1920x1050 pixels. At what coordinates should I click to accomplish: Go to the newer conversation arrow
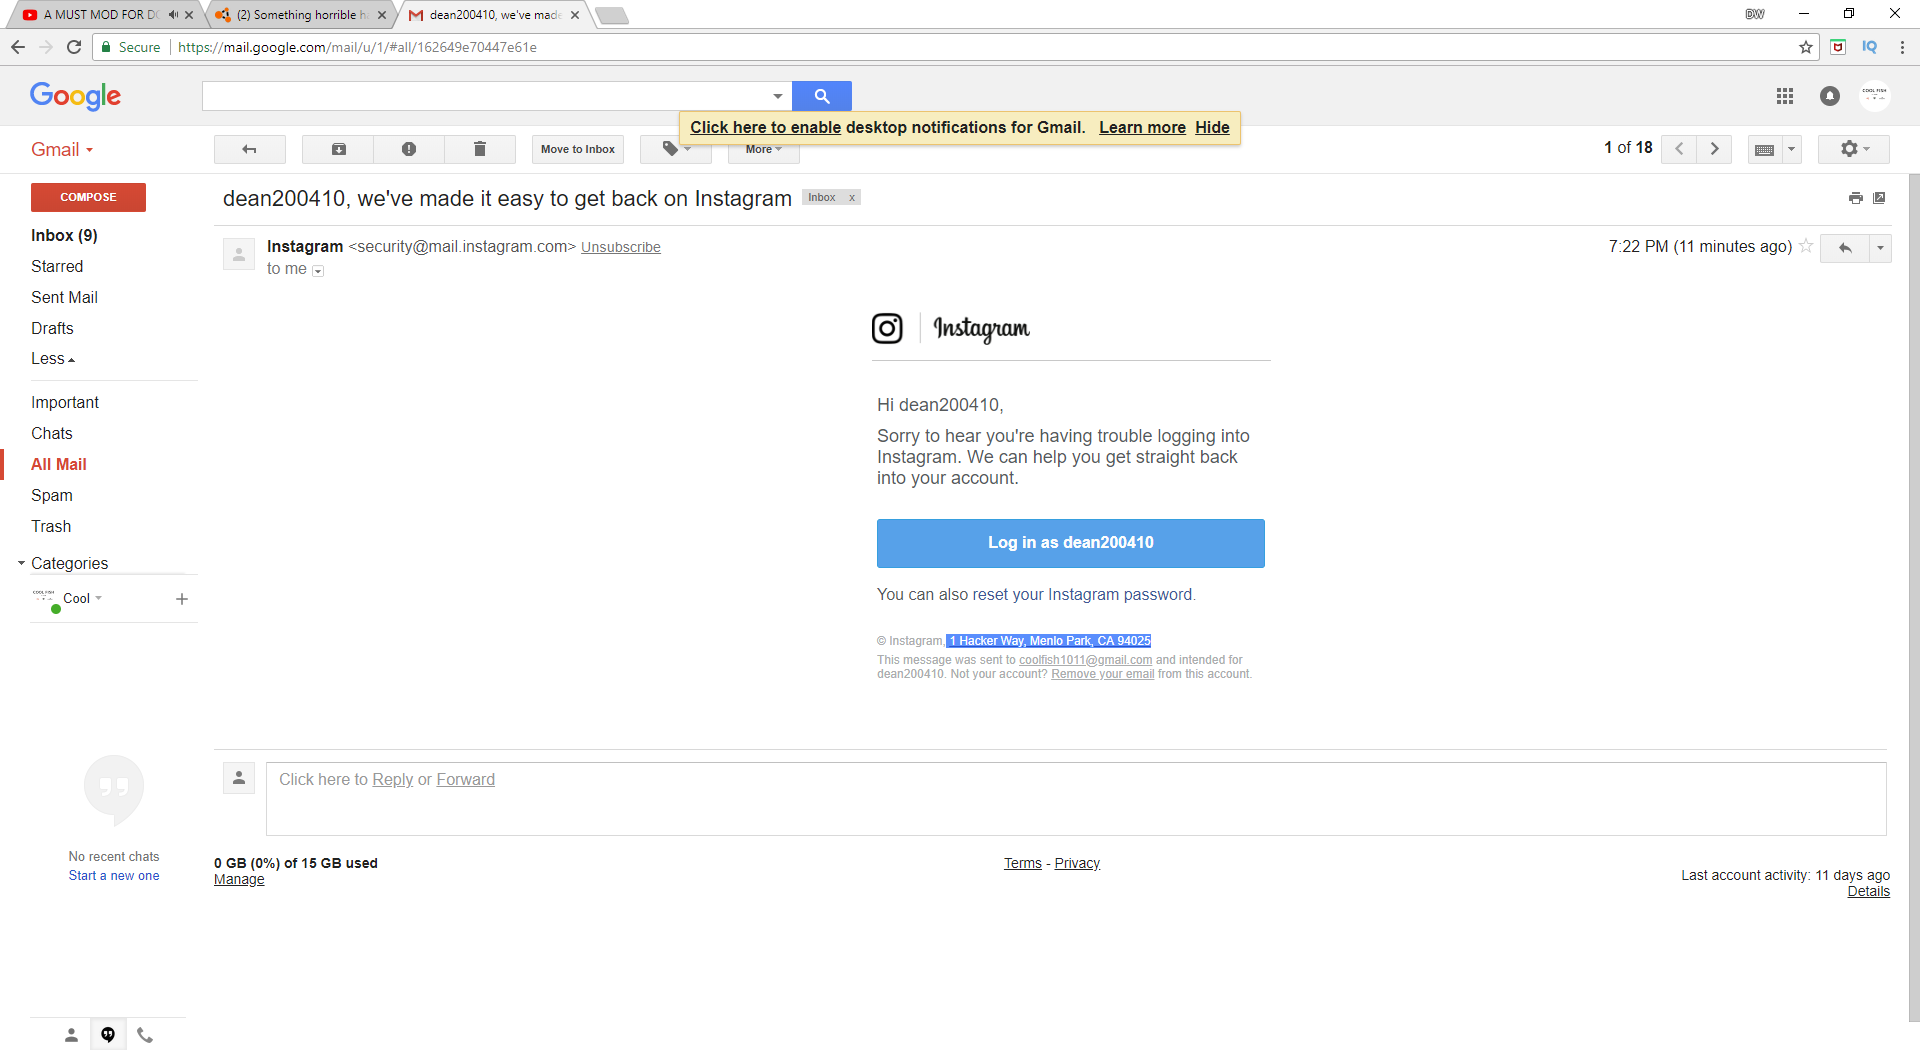1679,149
